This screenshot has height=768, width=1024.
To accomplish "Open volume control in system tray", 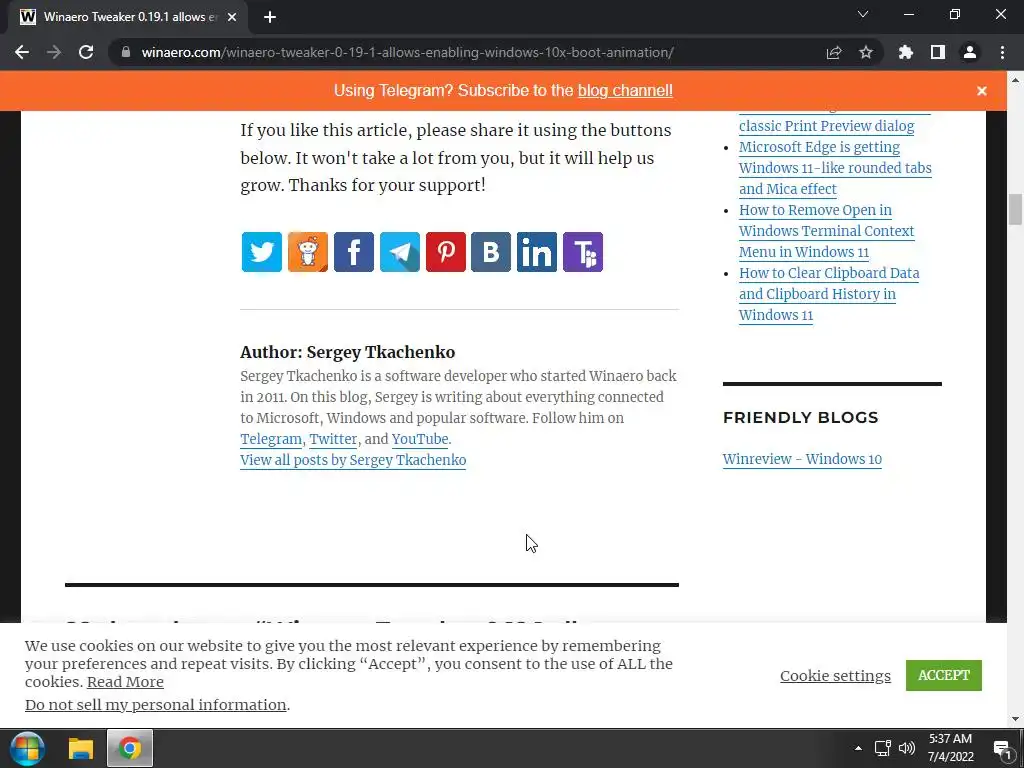I will (907, 748).
